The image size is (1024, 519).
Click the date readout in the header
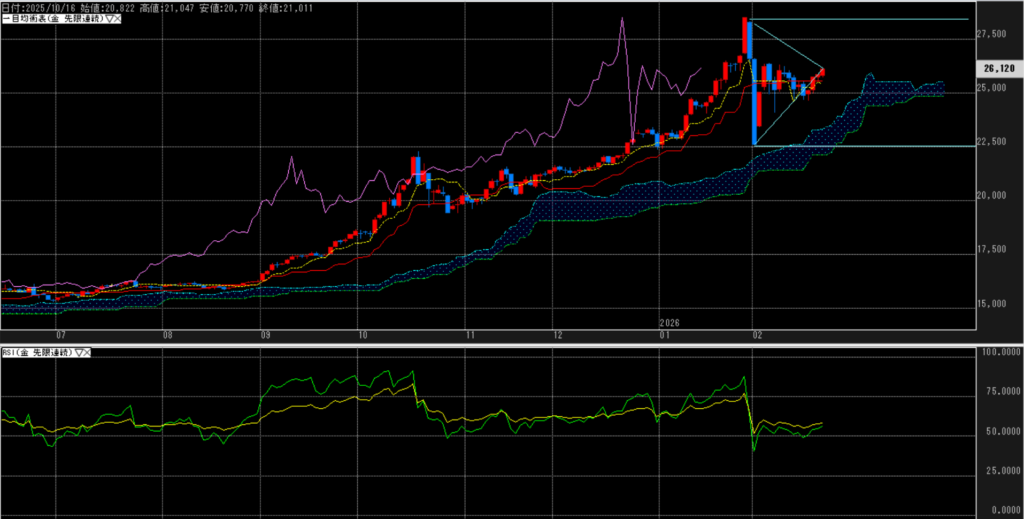click(x=41, y=7)
